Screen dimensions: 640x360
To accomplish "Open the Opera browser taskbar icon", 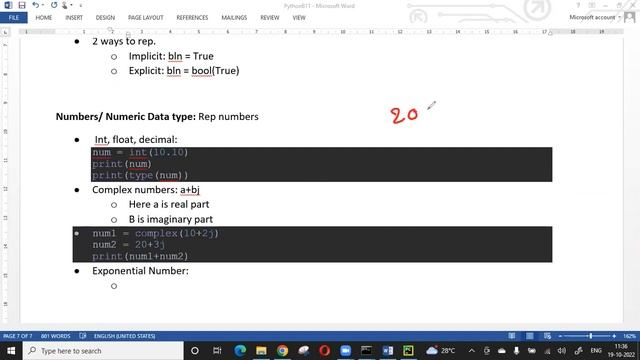I will click(x=324, y=351).
